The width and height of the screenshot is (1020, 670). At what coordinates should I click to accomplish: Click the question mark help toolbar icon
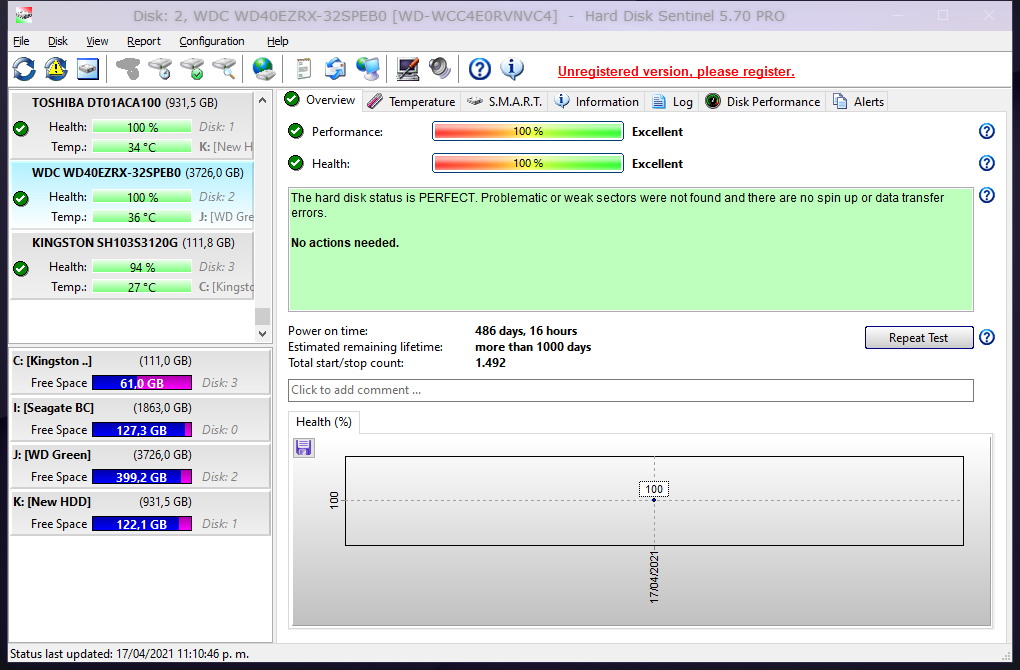[x=480, y=69]
